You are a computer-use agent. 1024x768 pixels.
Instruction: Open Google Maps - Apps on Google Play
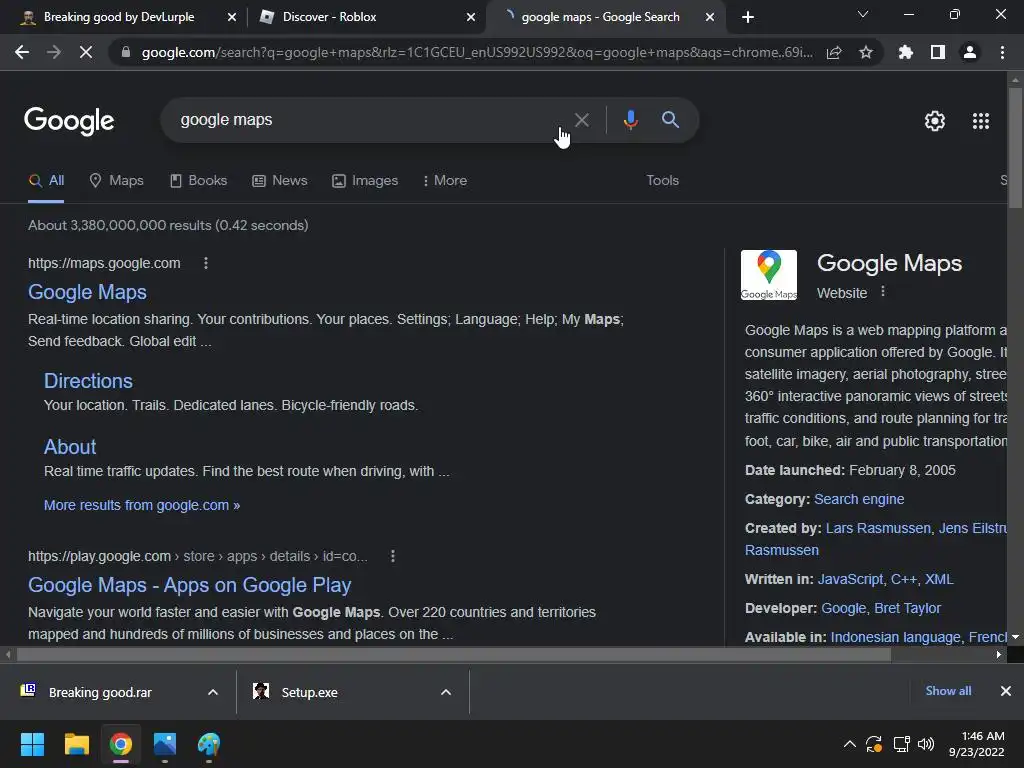click(x=189, y=585)
